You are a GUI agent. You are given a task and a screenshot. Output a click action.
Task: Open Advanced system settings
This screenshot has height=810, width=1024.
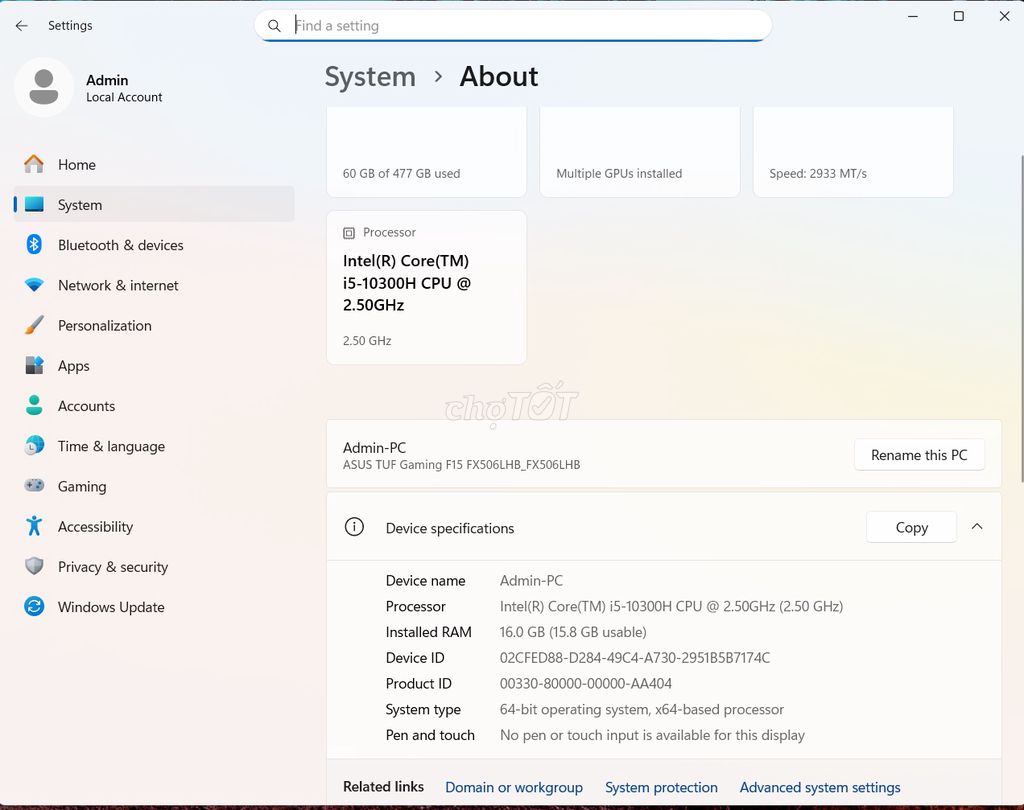pos(820,787)
